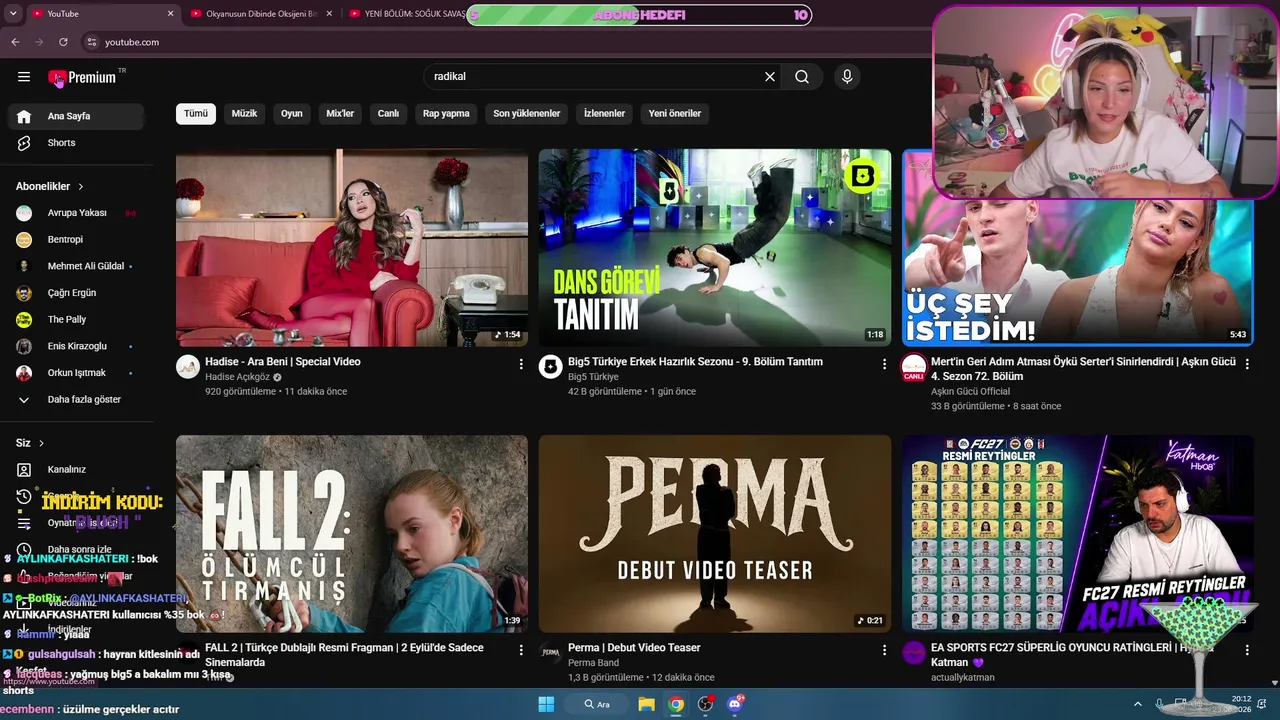
Task: Start voice search with the microphone
Action: pyautogui.click(x=847, y=77)
